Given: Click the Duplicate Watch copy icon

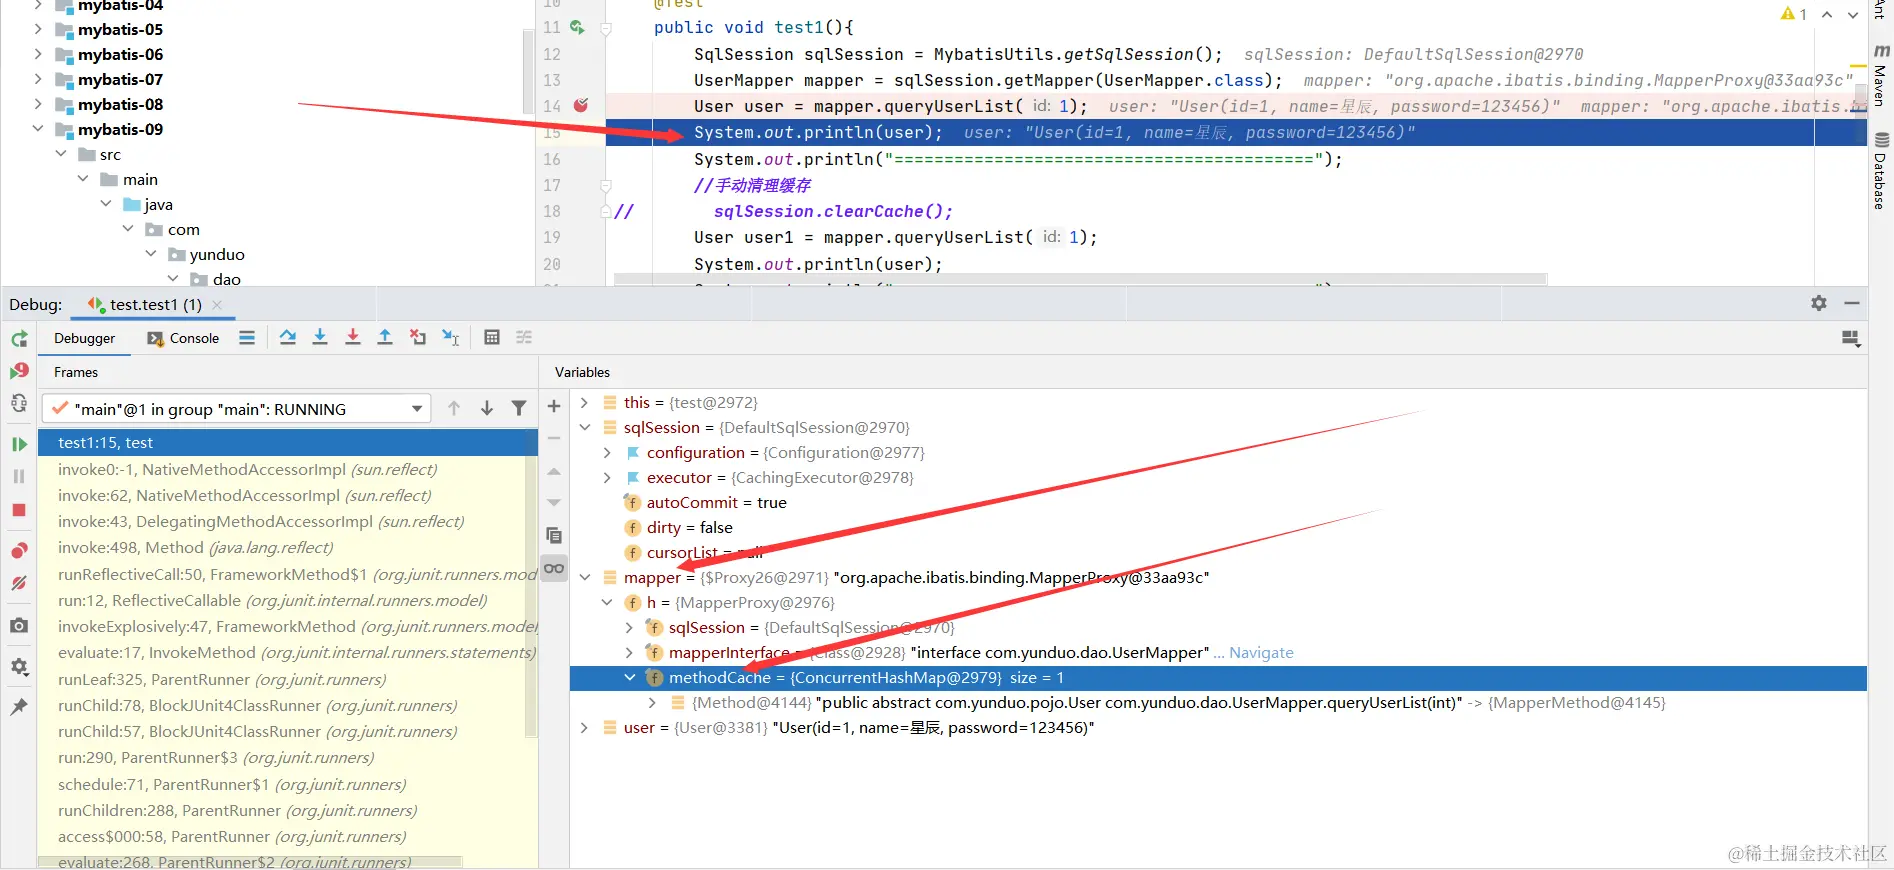Looking at the screenshot, I should [554, 535].
